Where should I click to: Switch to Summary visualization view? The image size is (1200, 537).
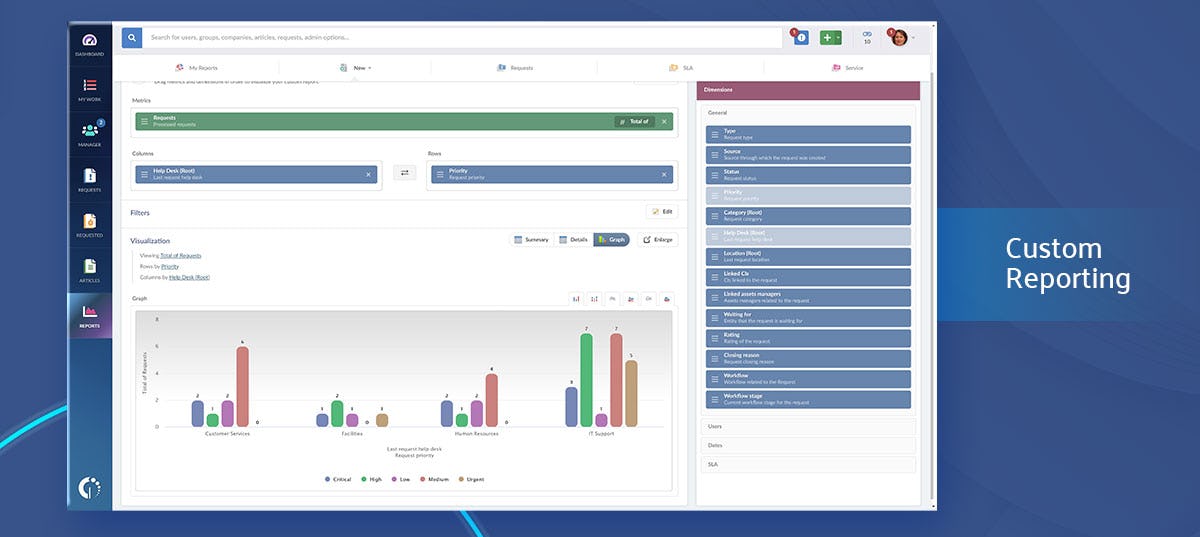tap(531, 240)
